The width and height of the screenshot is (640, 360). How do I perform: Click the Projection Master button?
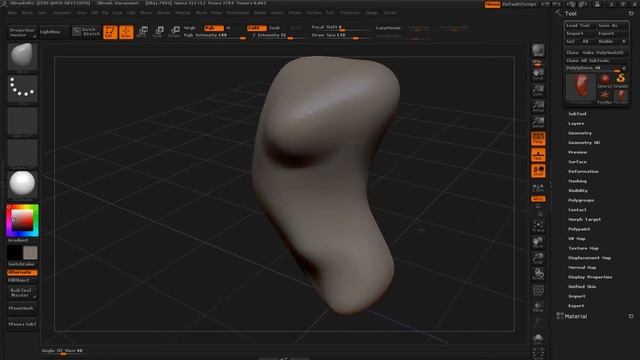pyautogui.click(x=22, y=32)
